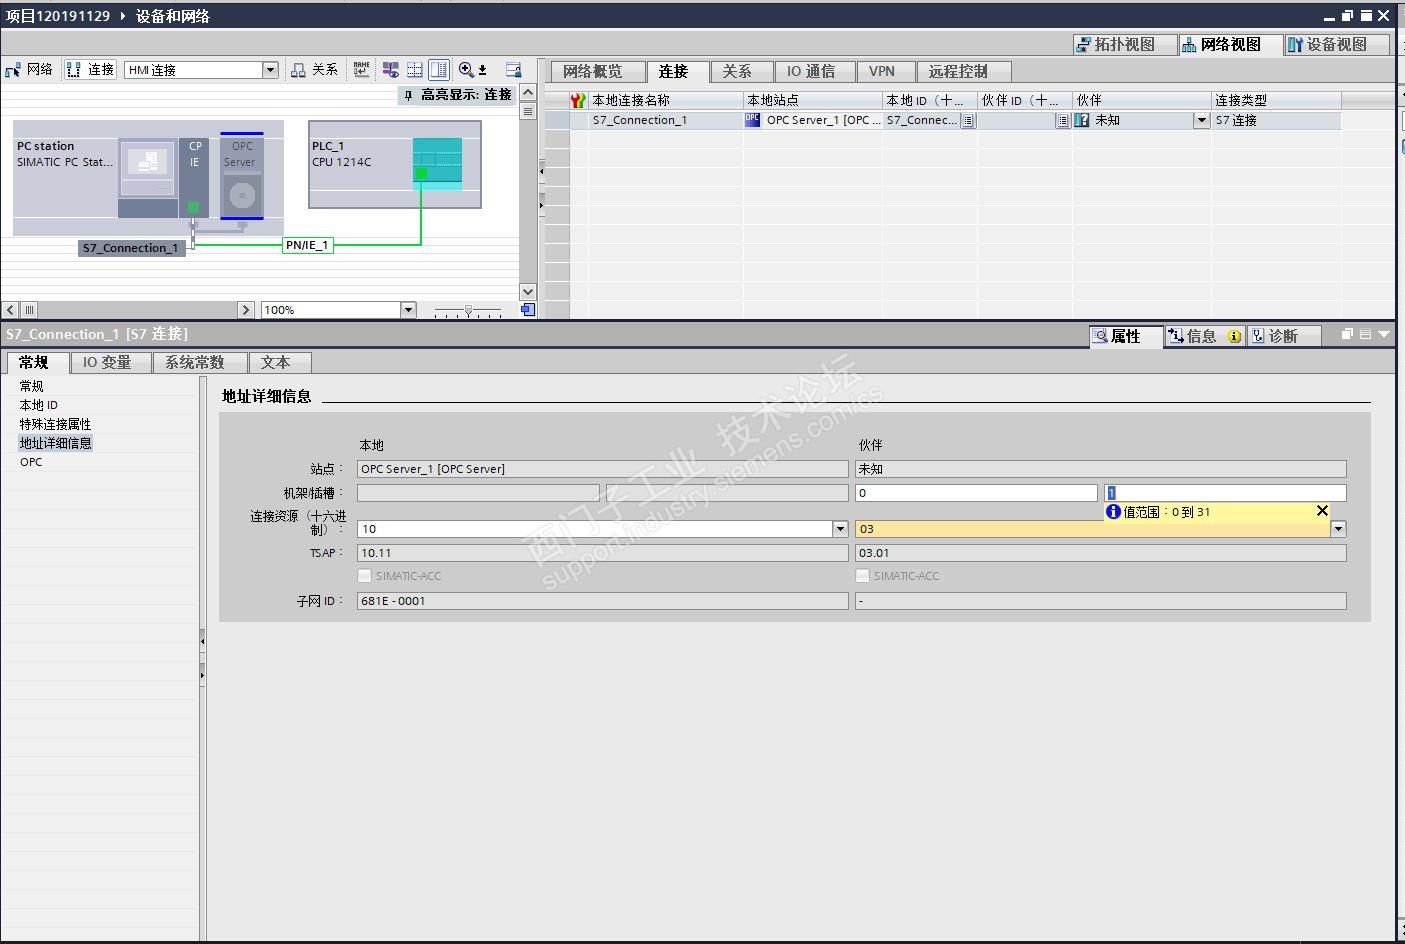Click the PN/IE_1 subnet label

307,245
